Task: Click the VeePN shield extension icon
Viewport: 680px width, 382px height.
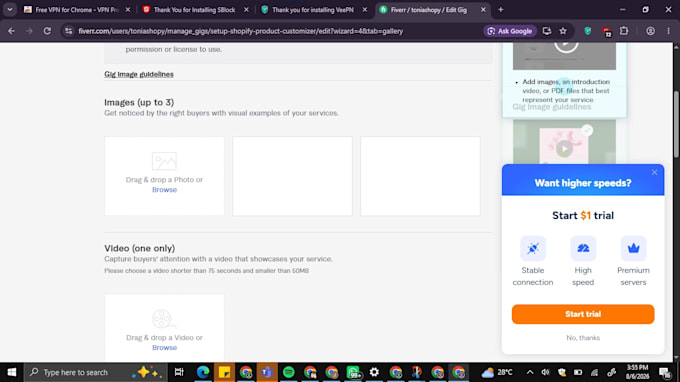Action: click(x=588, y=31)
